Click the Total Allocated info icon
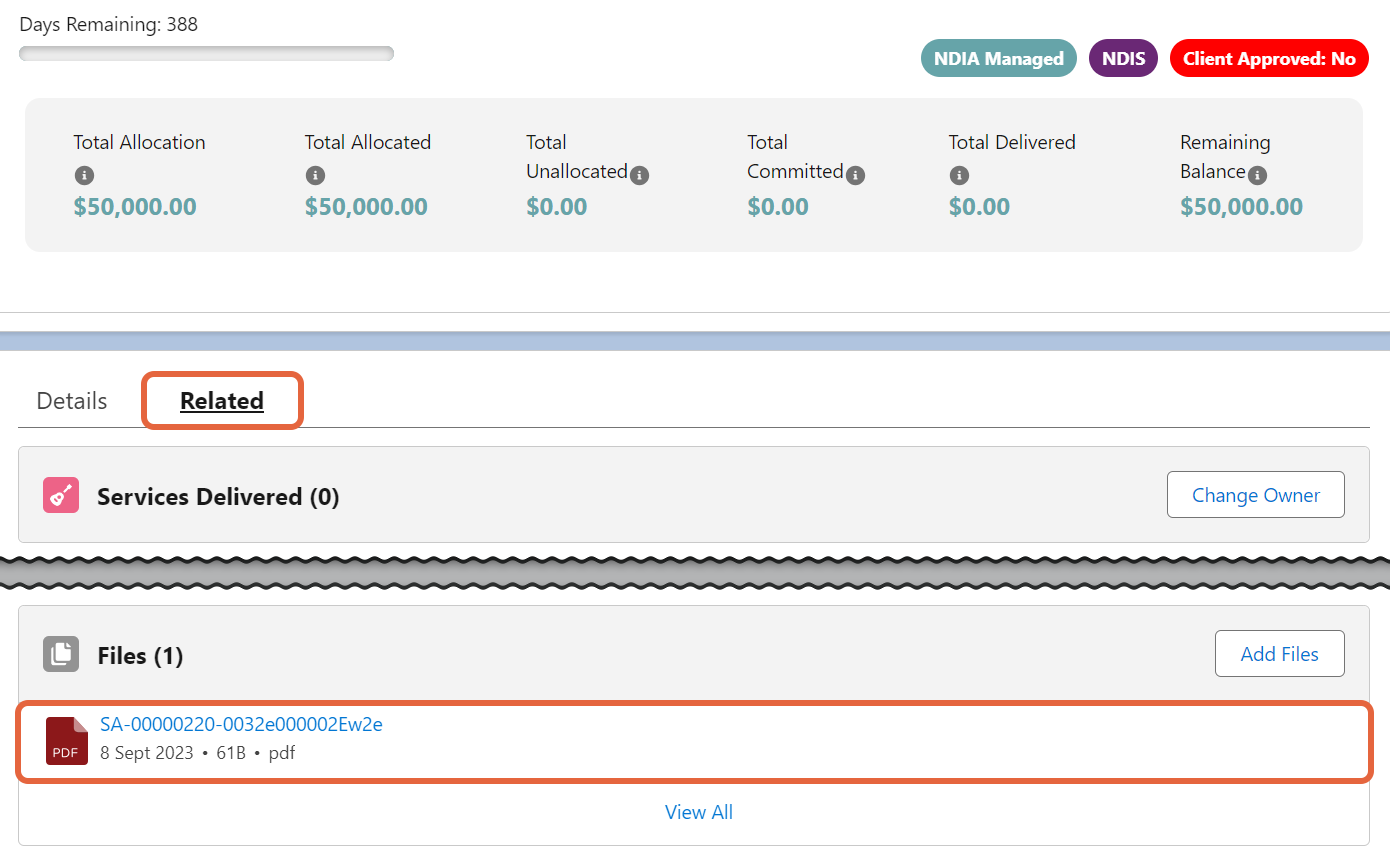 pos(315,176)
